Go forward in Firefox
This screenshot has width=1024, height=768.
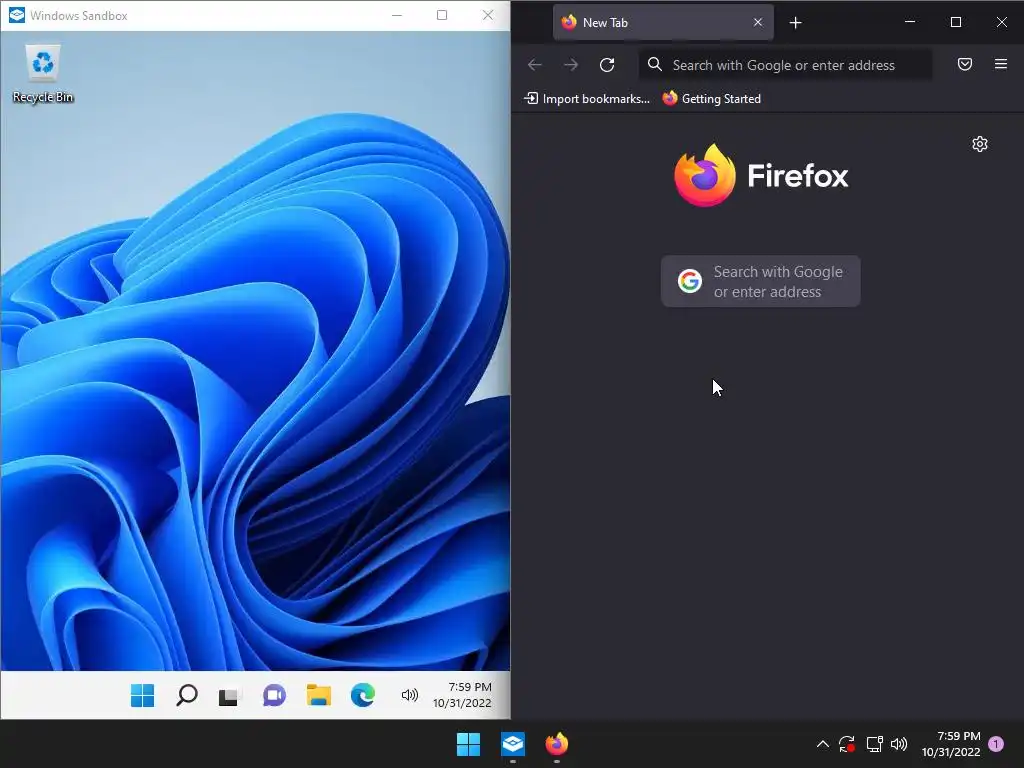[571, 64]
